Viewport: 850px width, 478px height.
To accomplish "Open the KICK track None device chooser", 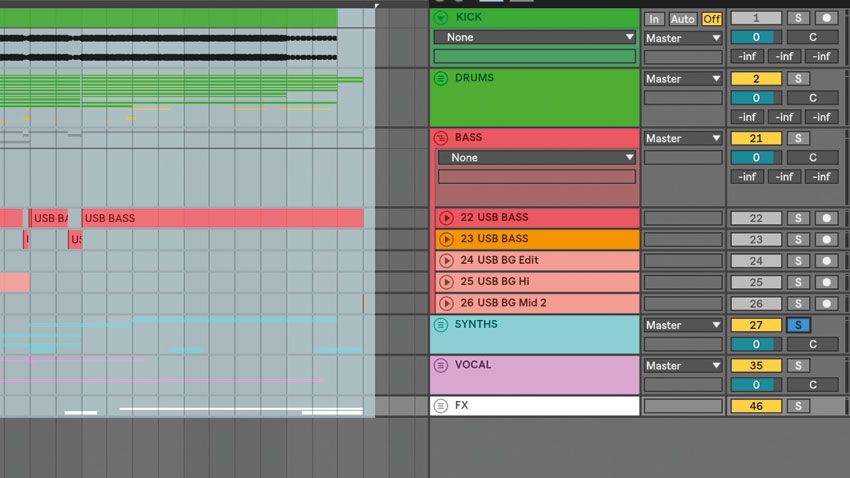I will pyautogui.click(x=535, y=37).
